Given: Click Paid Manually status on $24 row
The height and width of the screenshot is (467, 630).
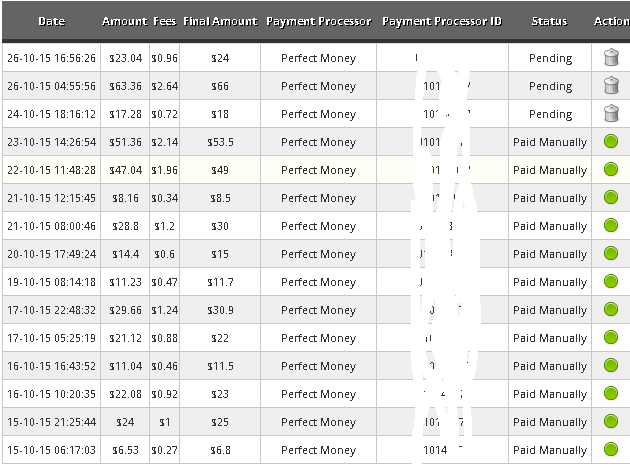Looking at the screenshot, I should [x=550, y=422].
